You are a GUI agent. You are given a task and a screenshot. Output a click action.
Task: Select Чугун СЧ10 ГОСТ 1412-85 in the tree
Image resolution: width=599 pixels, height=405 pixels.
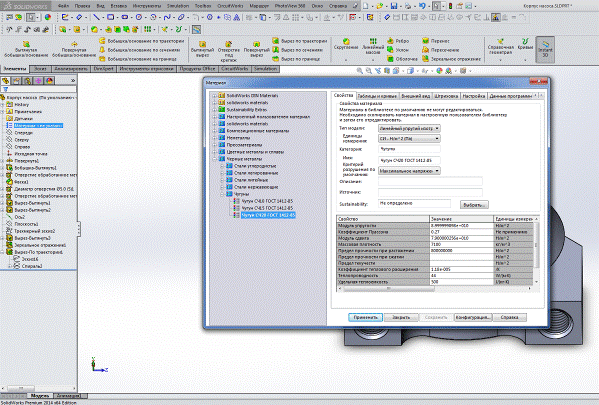(x=267, y=201)
